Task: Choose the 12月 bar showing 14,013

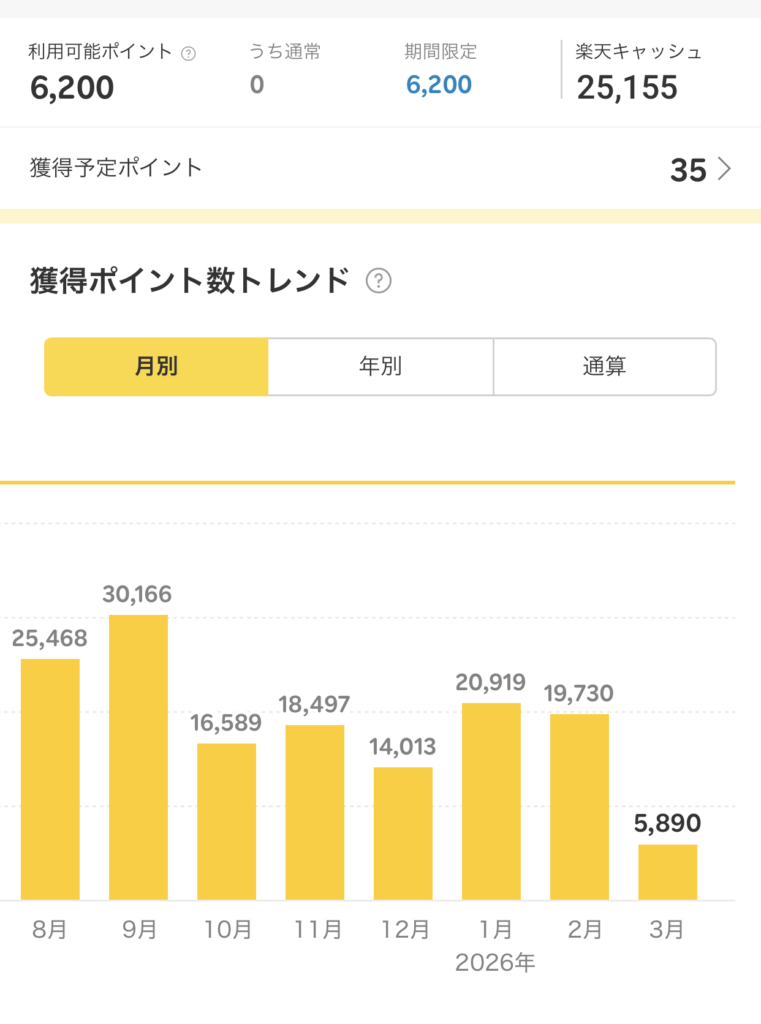Action: click(x=403, y=833)
